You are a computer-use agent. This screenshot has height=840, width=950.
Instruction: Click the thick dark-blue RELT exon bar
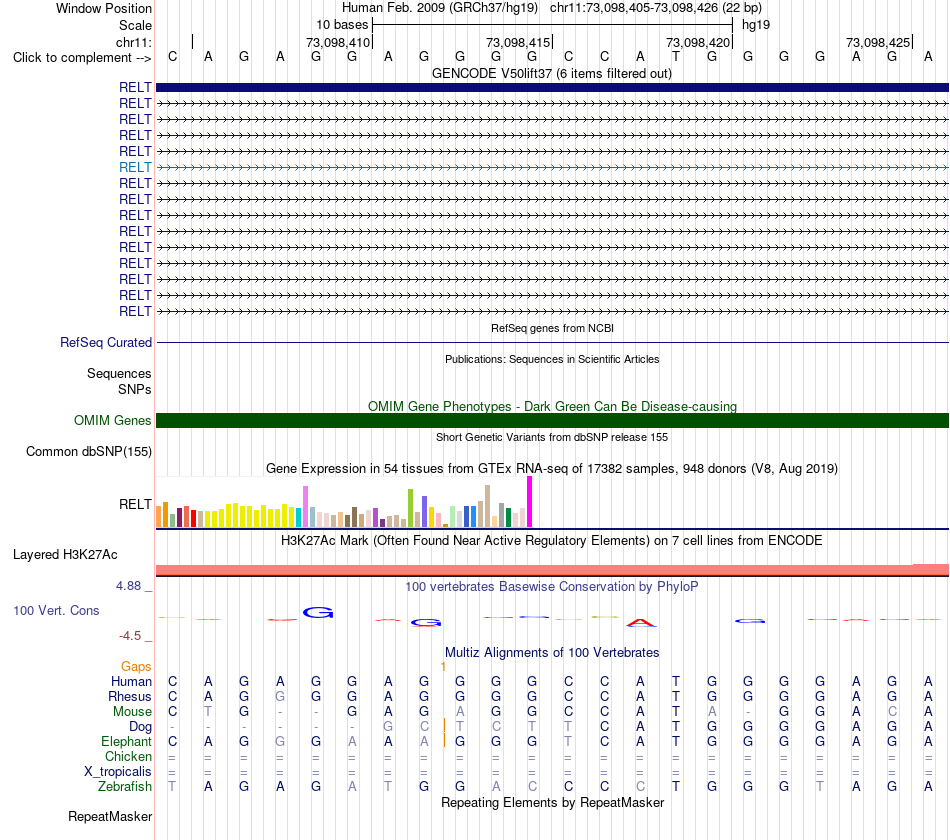pos(552,87)
